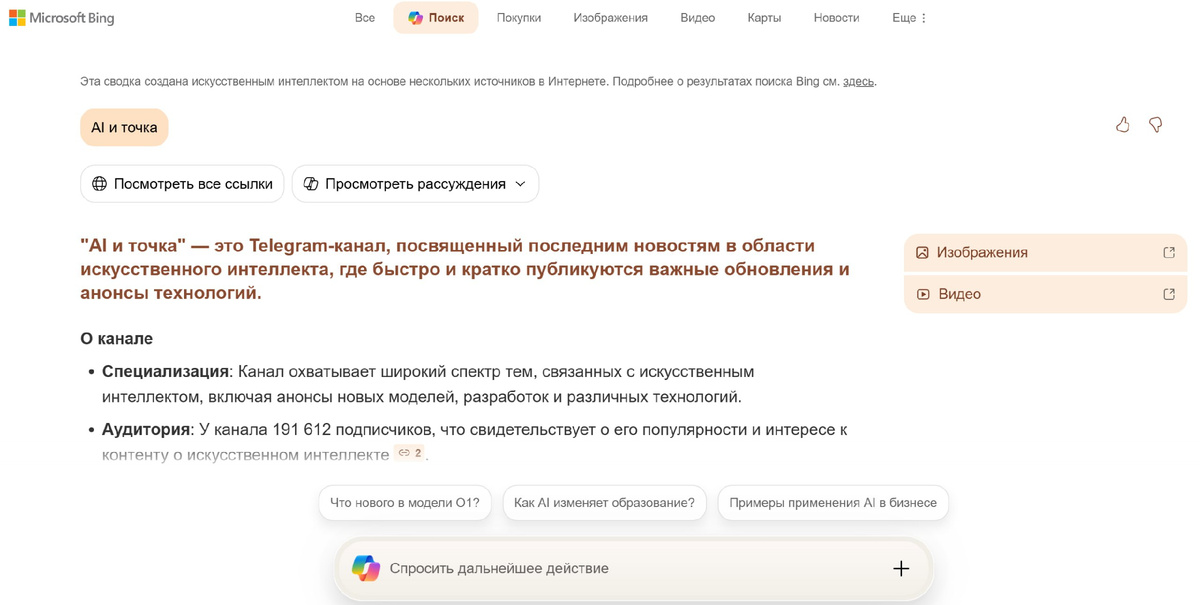Click the Специализация bullet label
Screen dimensions: 1200x605
165,372
